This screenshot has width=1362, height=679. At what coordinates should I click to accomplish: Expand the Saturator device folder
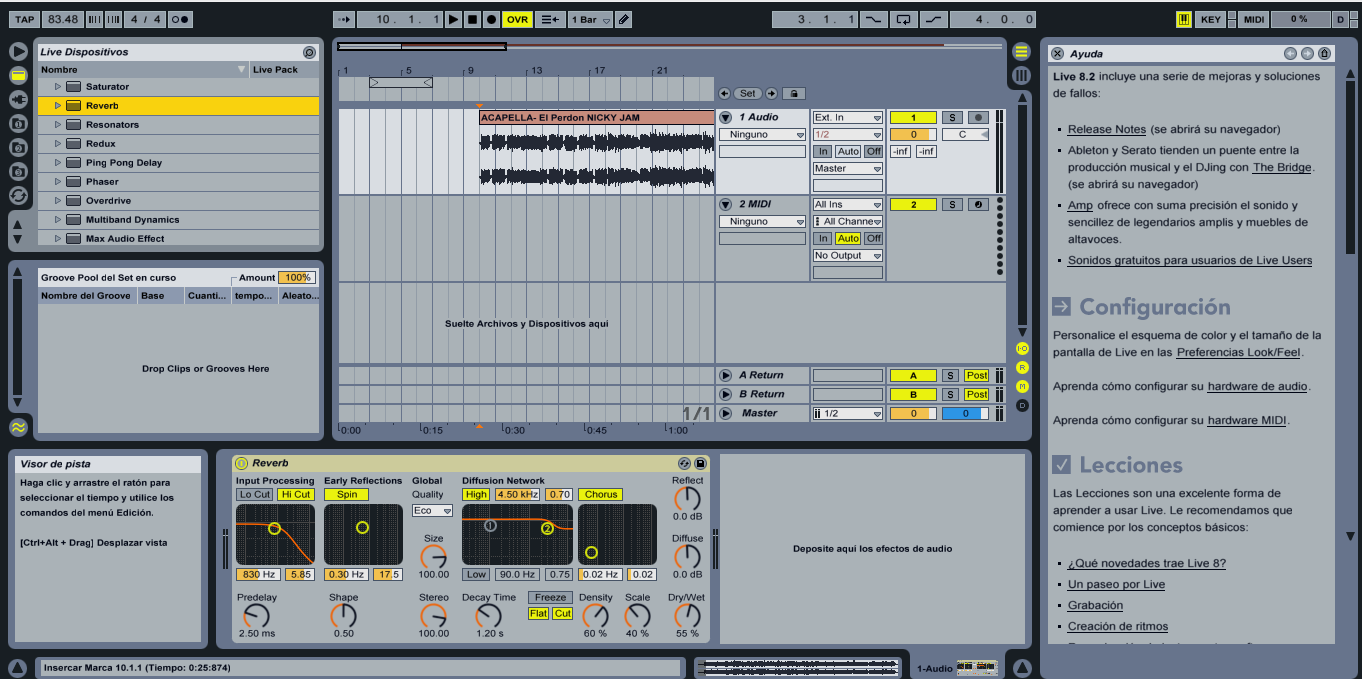click(58, 86)
